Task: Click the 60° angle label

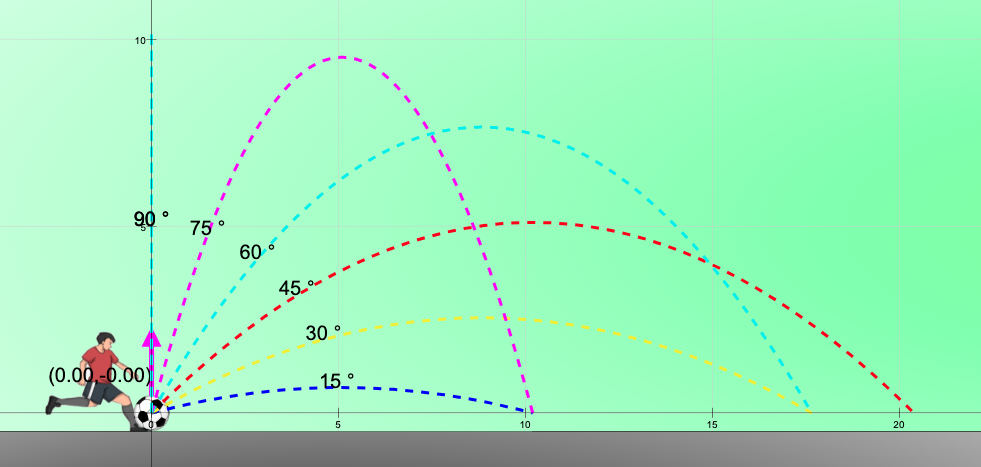Action: (257, 252)
